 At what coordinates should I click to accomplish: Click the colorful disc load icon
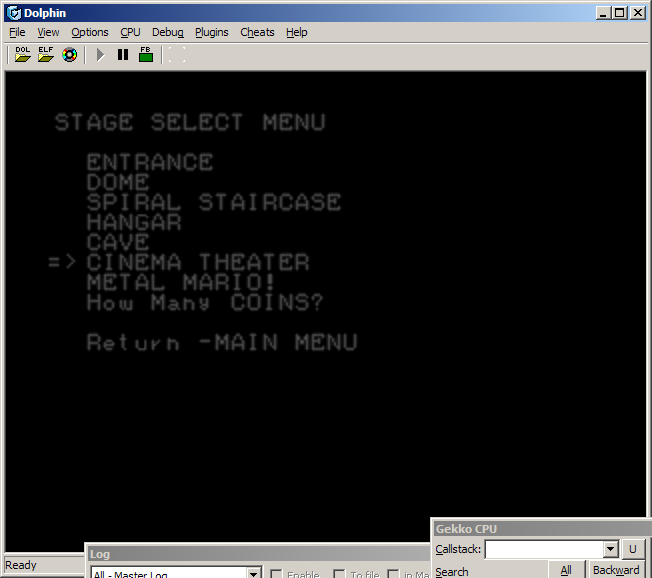(69, 54)
